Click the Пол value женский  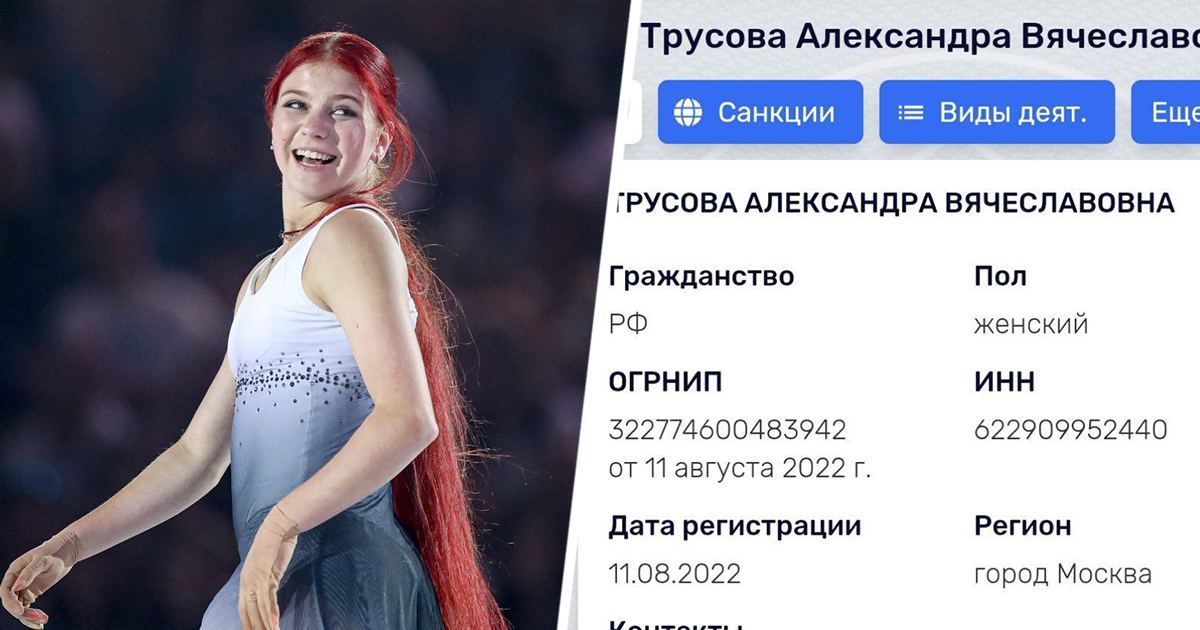click(x=1031, y=325)
